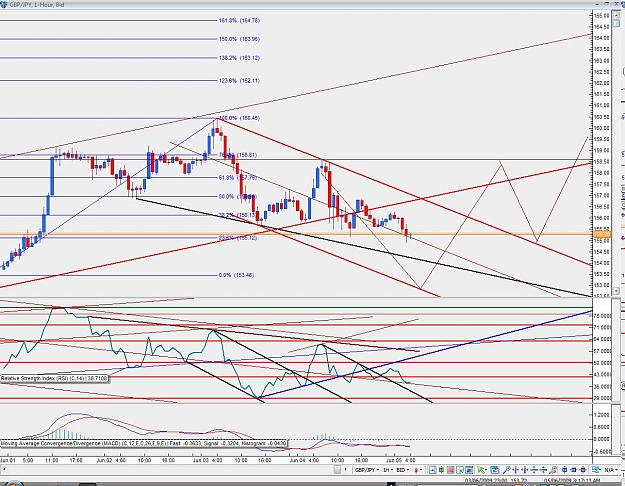
Task: Click the chart title GBP/JPY, 1-Hour, Bid
Action: click(x=37, y=4)
